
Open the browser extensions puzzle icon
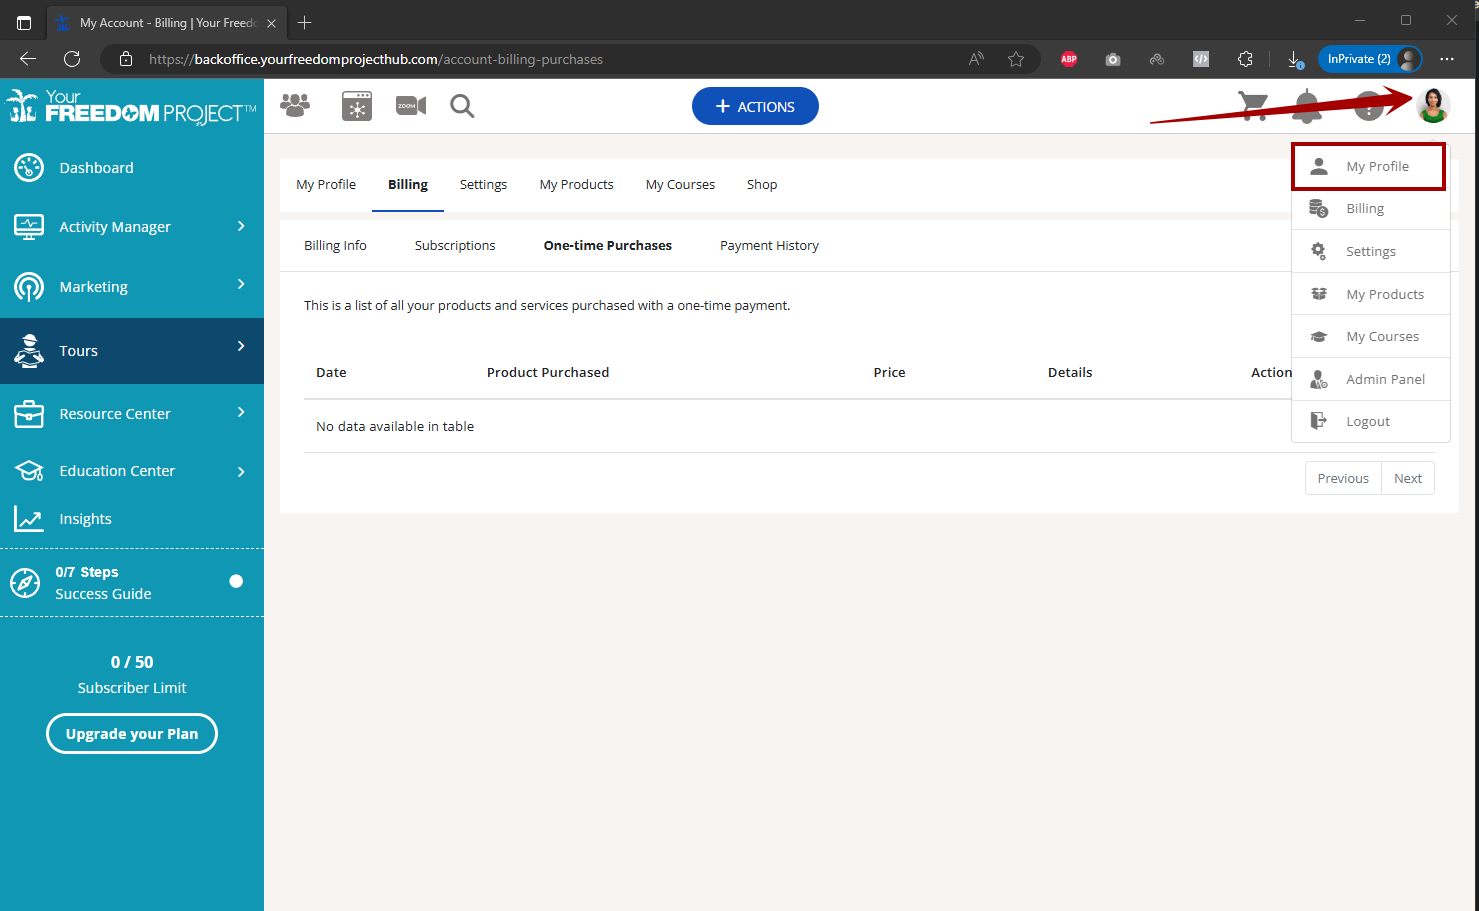click(x=1245, y=59)
